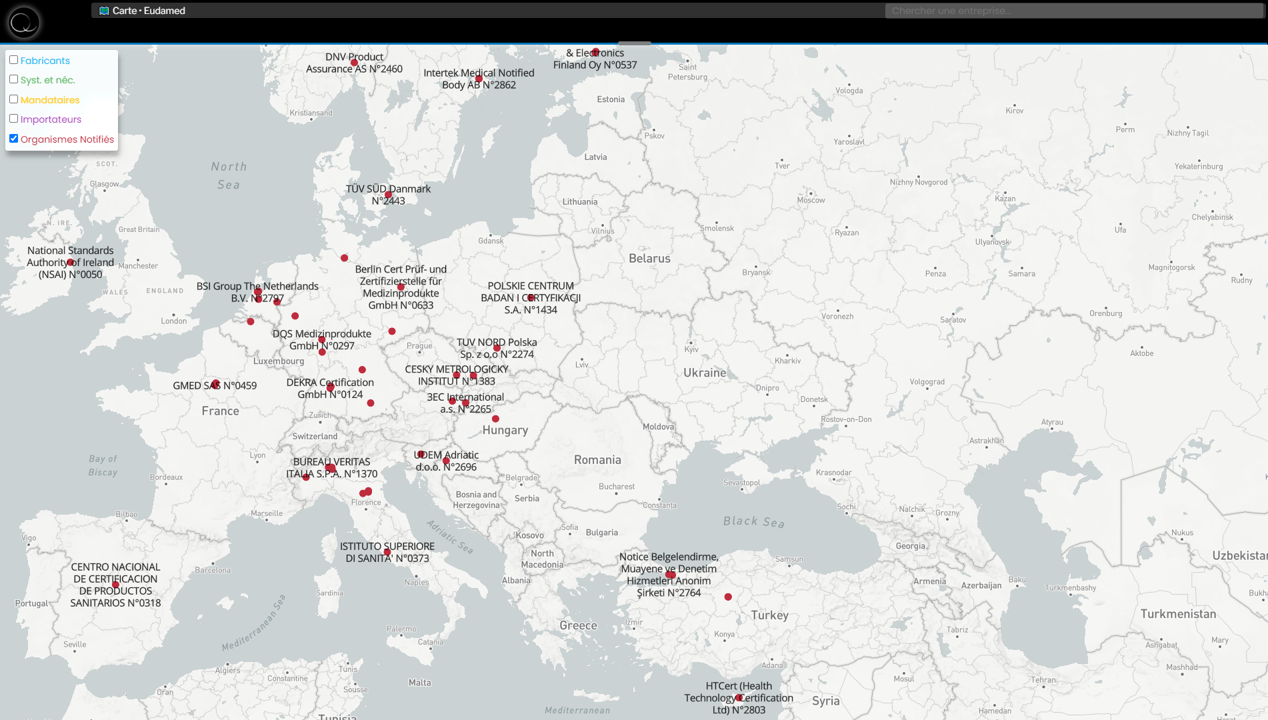The width and height of the screenshot is (1268, 720).
Task: Select the DNV Product Assurance AS N°2460 marker
Action: (354, 63)
